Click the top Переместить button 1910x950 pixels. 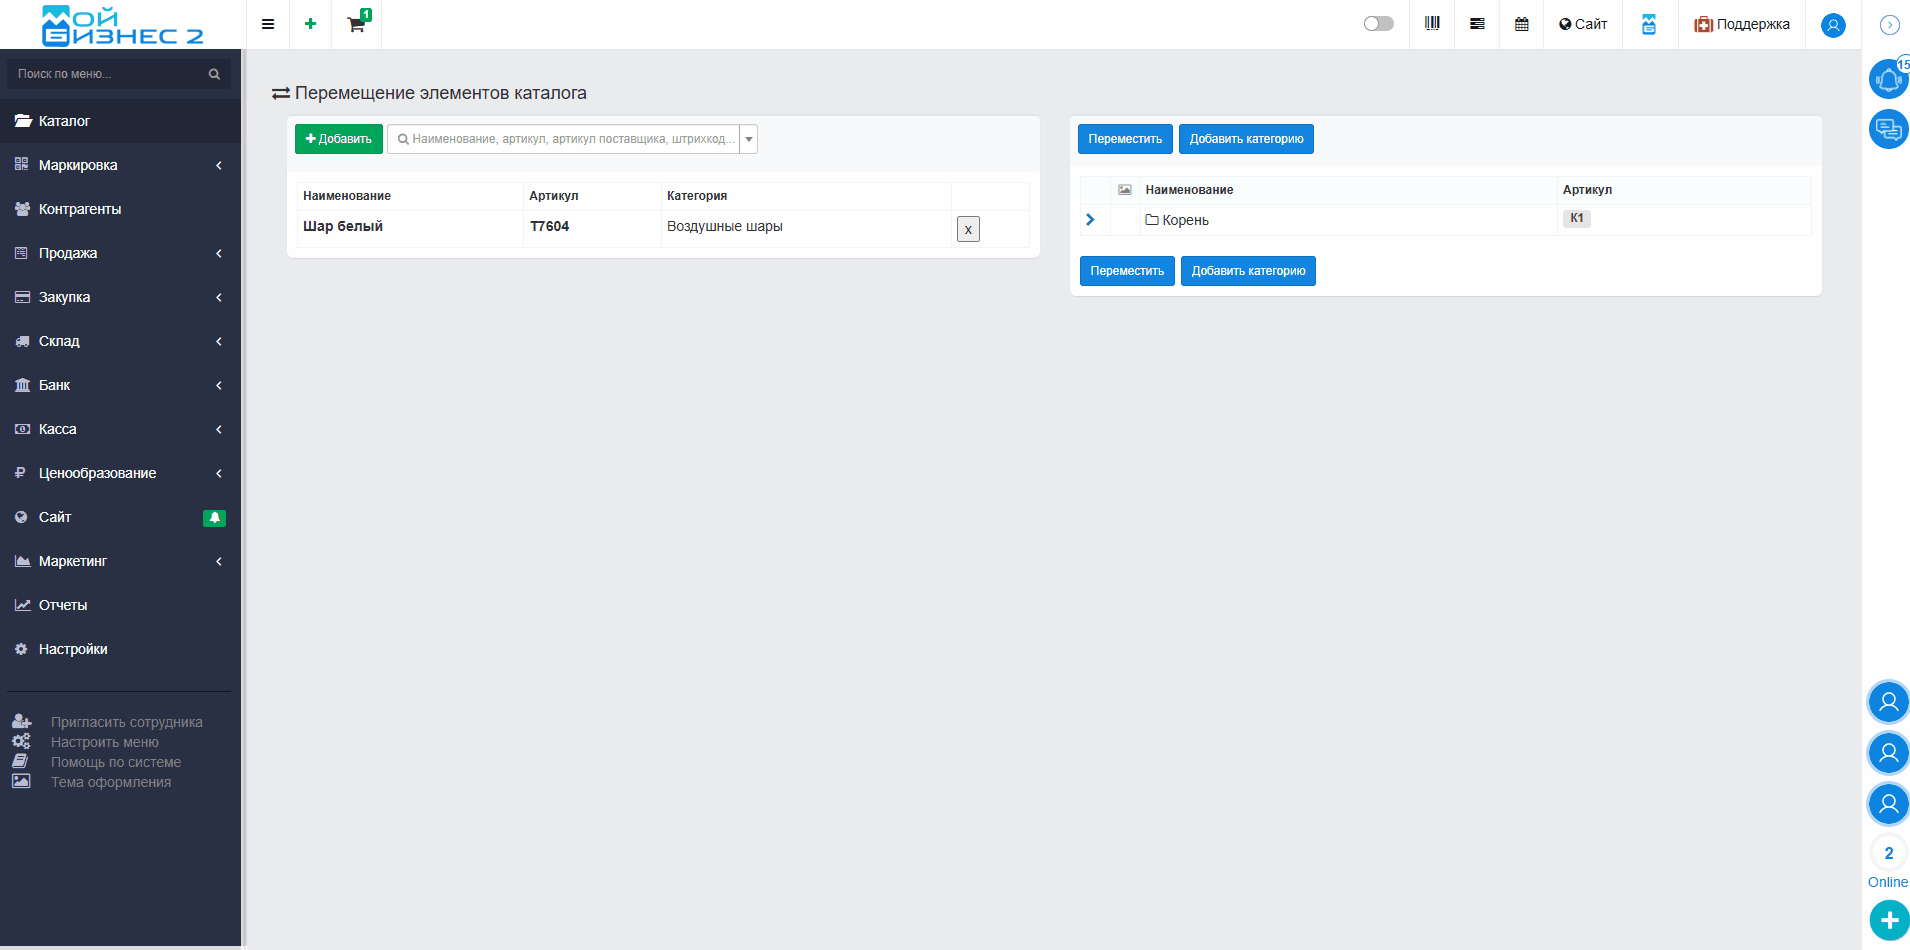(x=1124, y=139)
